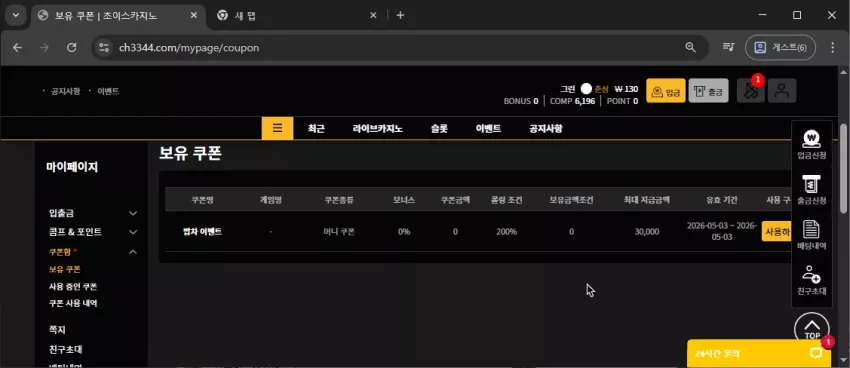Open the Chrome media control icon
The height and width of the screenshot is (368, 850).
pos(729,47)
